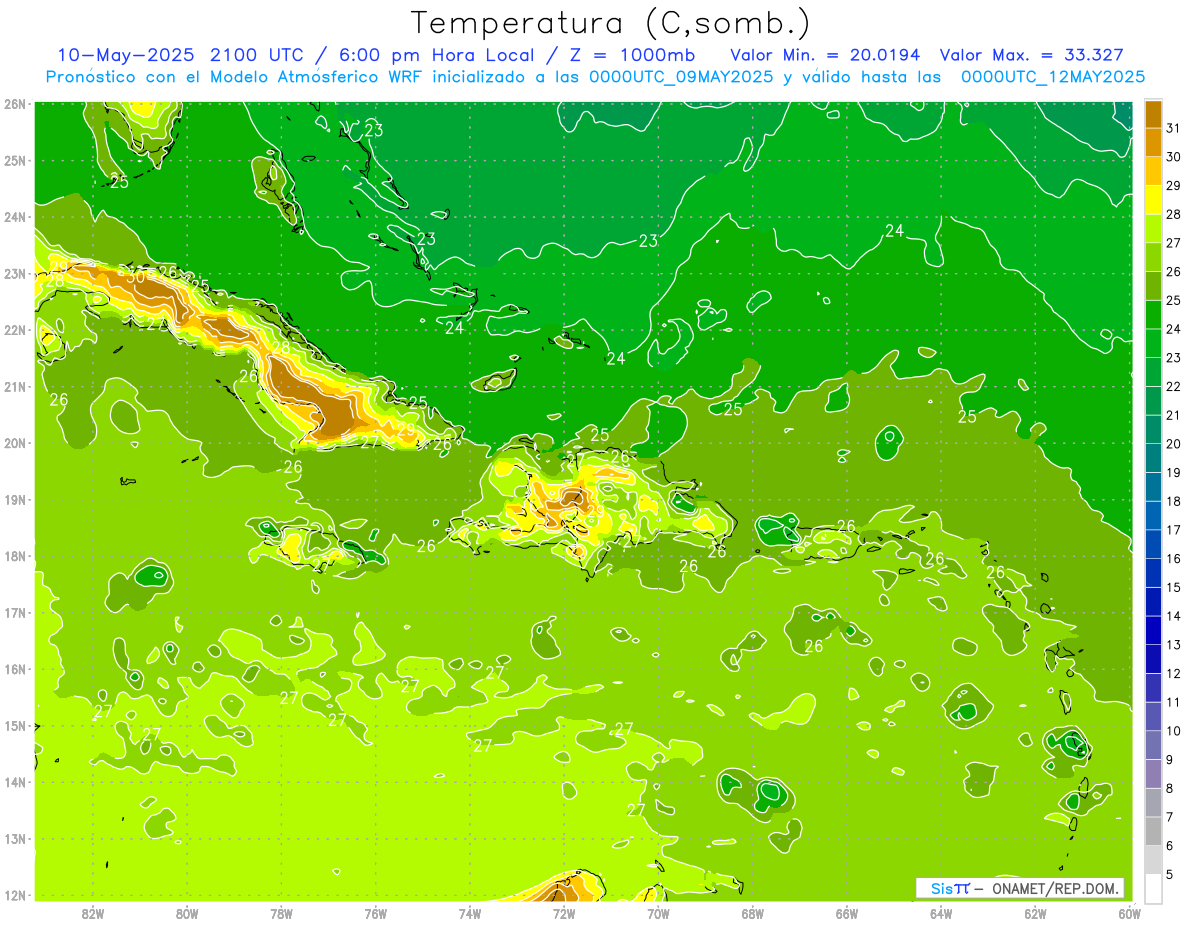1200x927 pixels.
Task: Click the 17N latitude axis label
Action: coord(15,613)
